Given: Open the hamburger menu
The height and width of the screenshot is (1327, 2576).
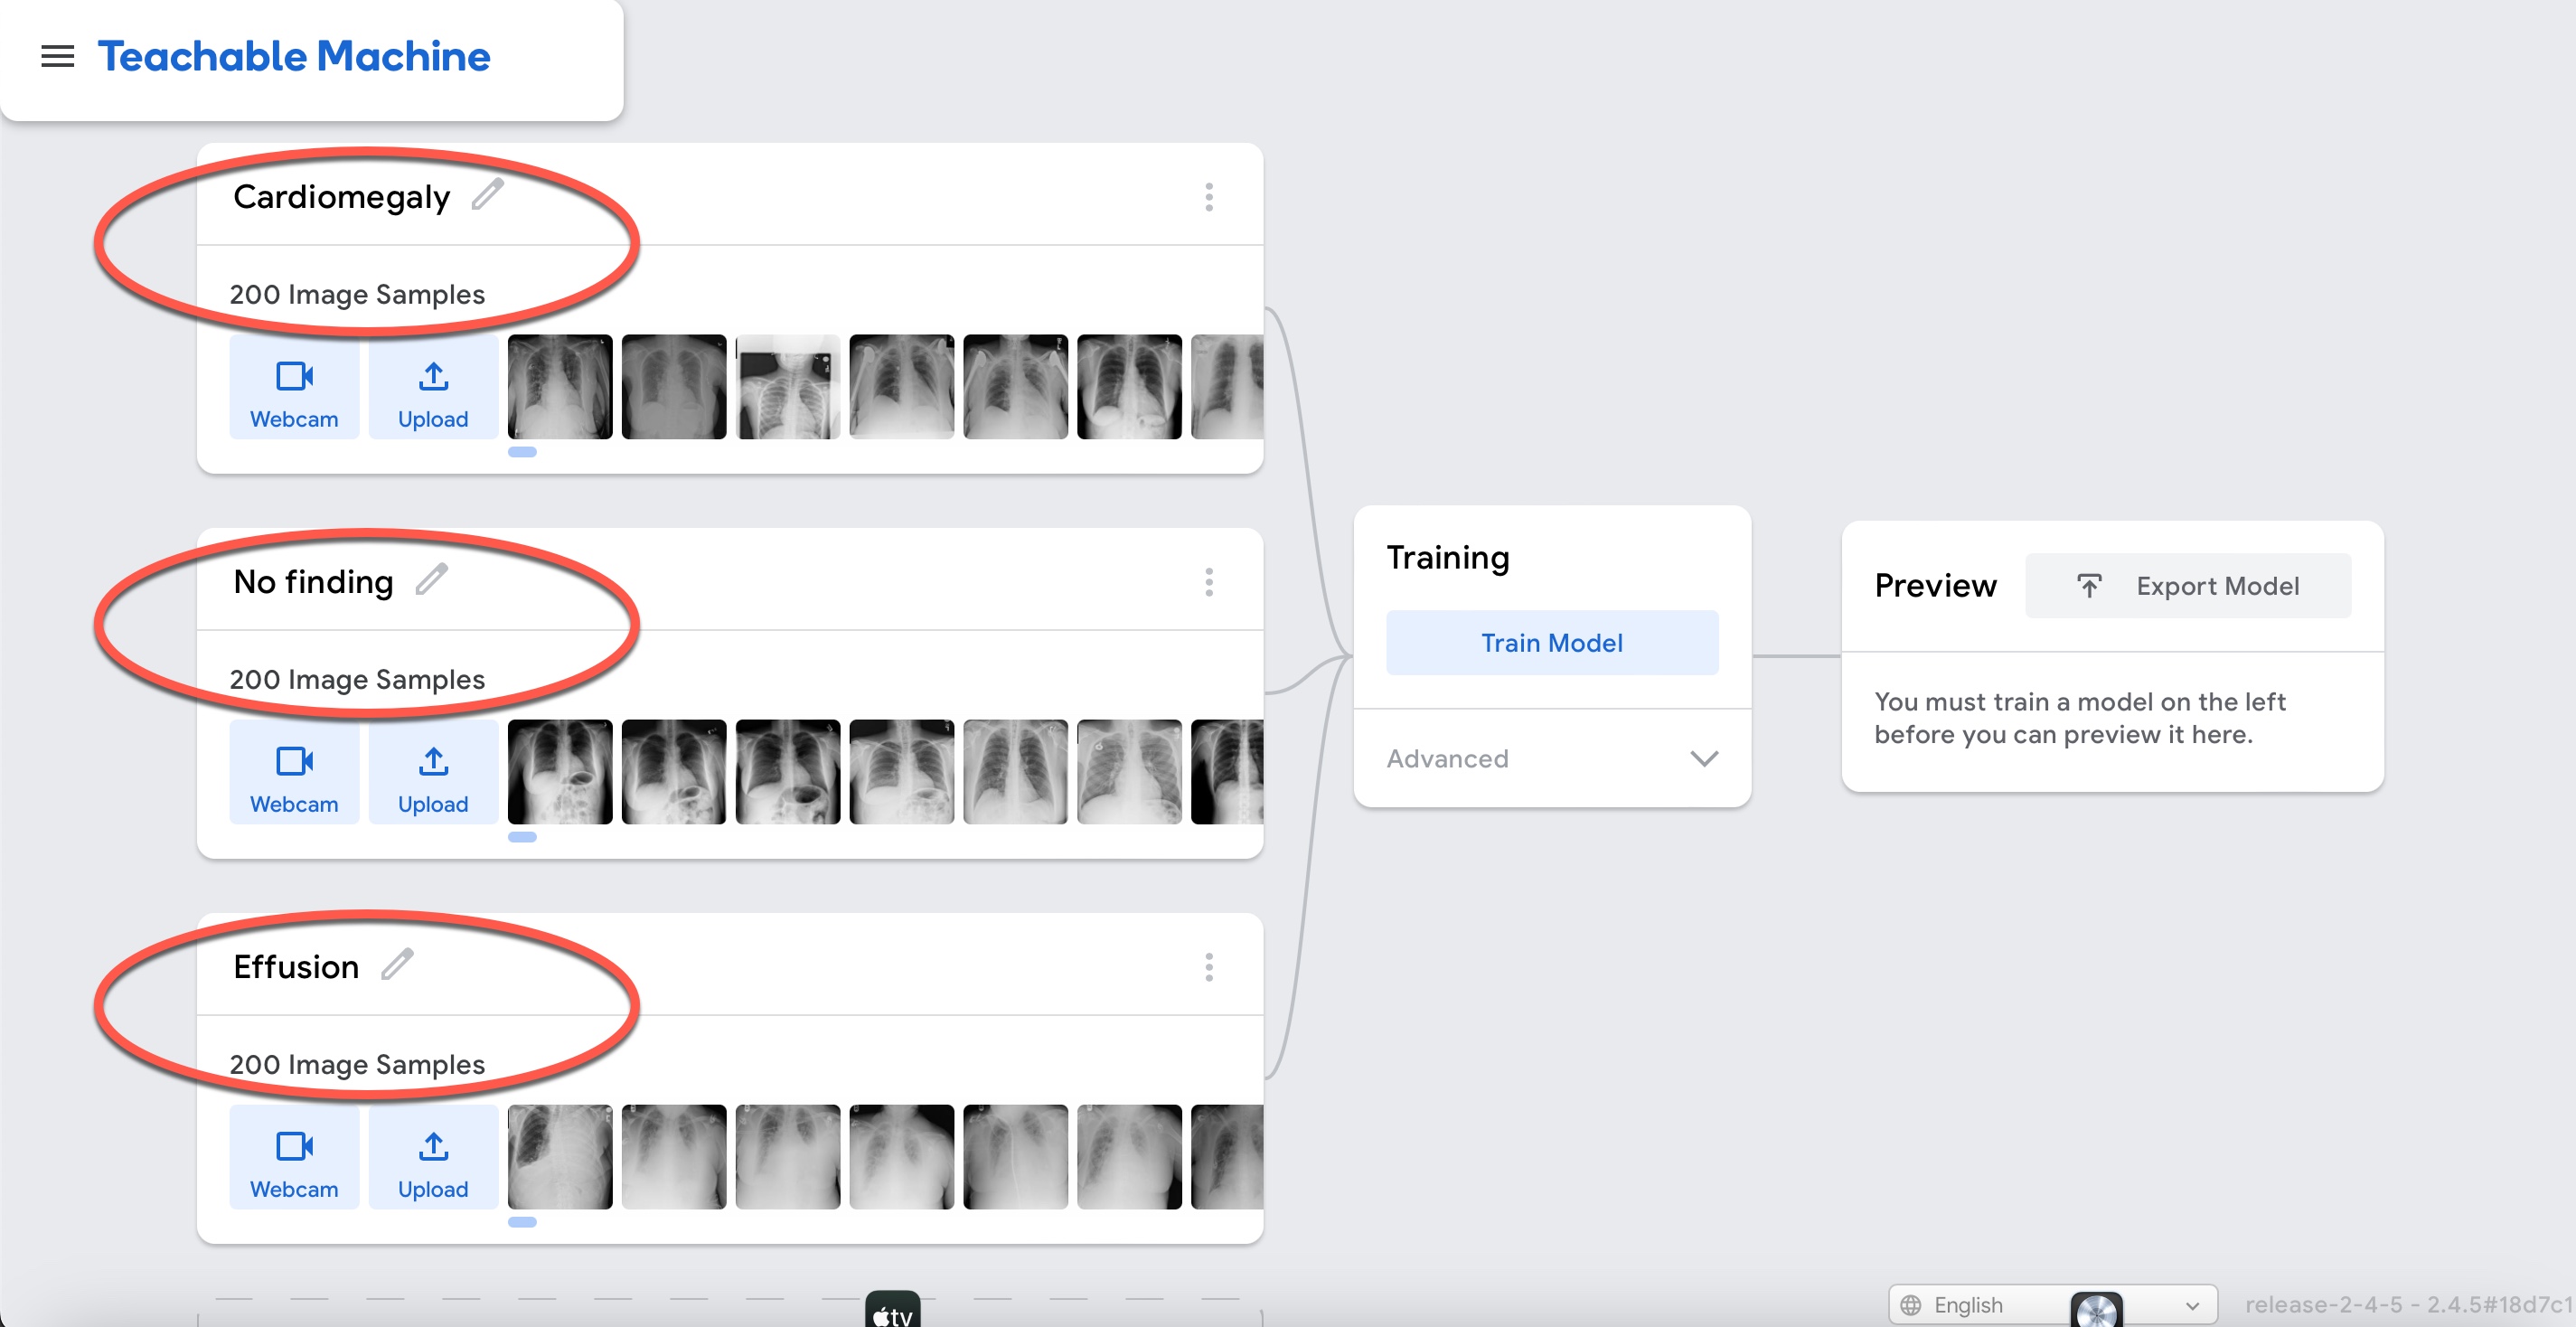Looking at the screenshot, I should 57,57.
